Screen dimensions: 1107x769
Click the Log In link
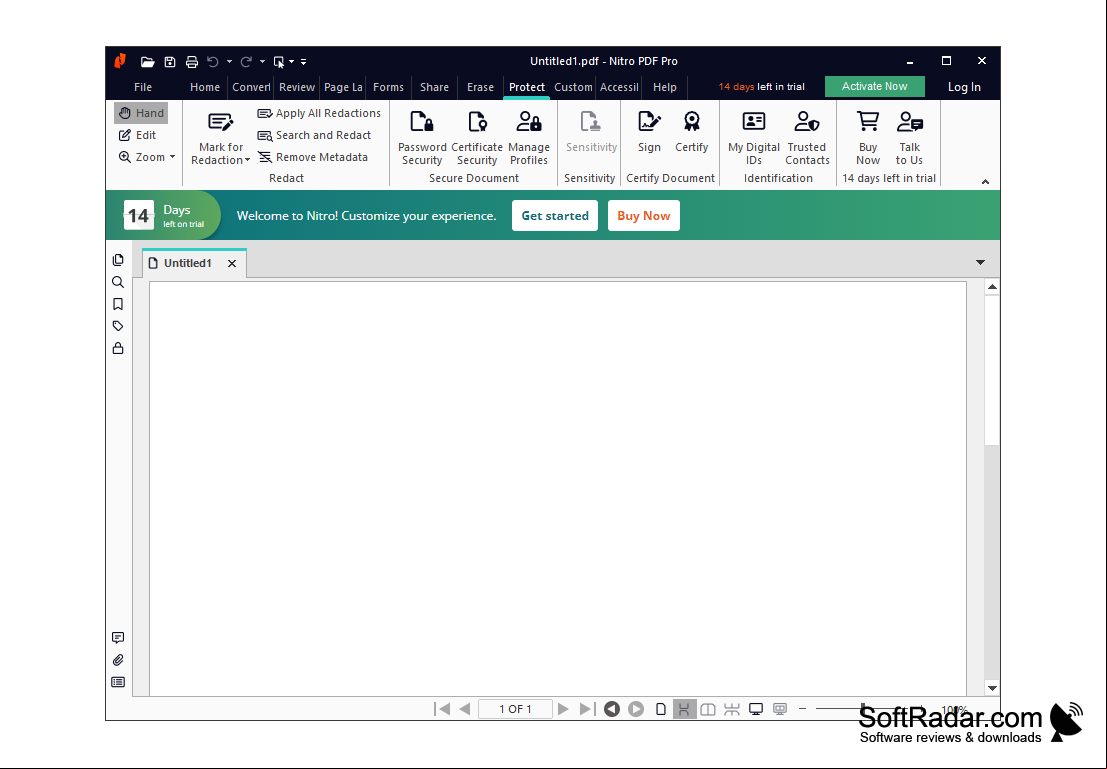click(x=964, y=87)
